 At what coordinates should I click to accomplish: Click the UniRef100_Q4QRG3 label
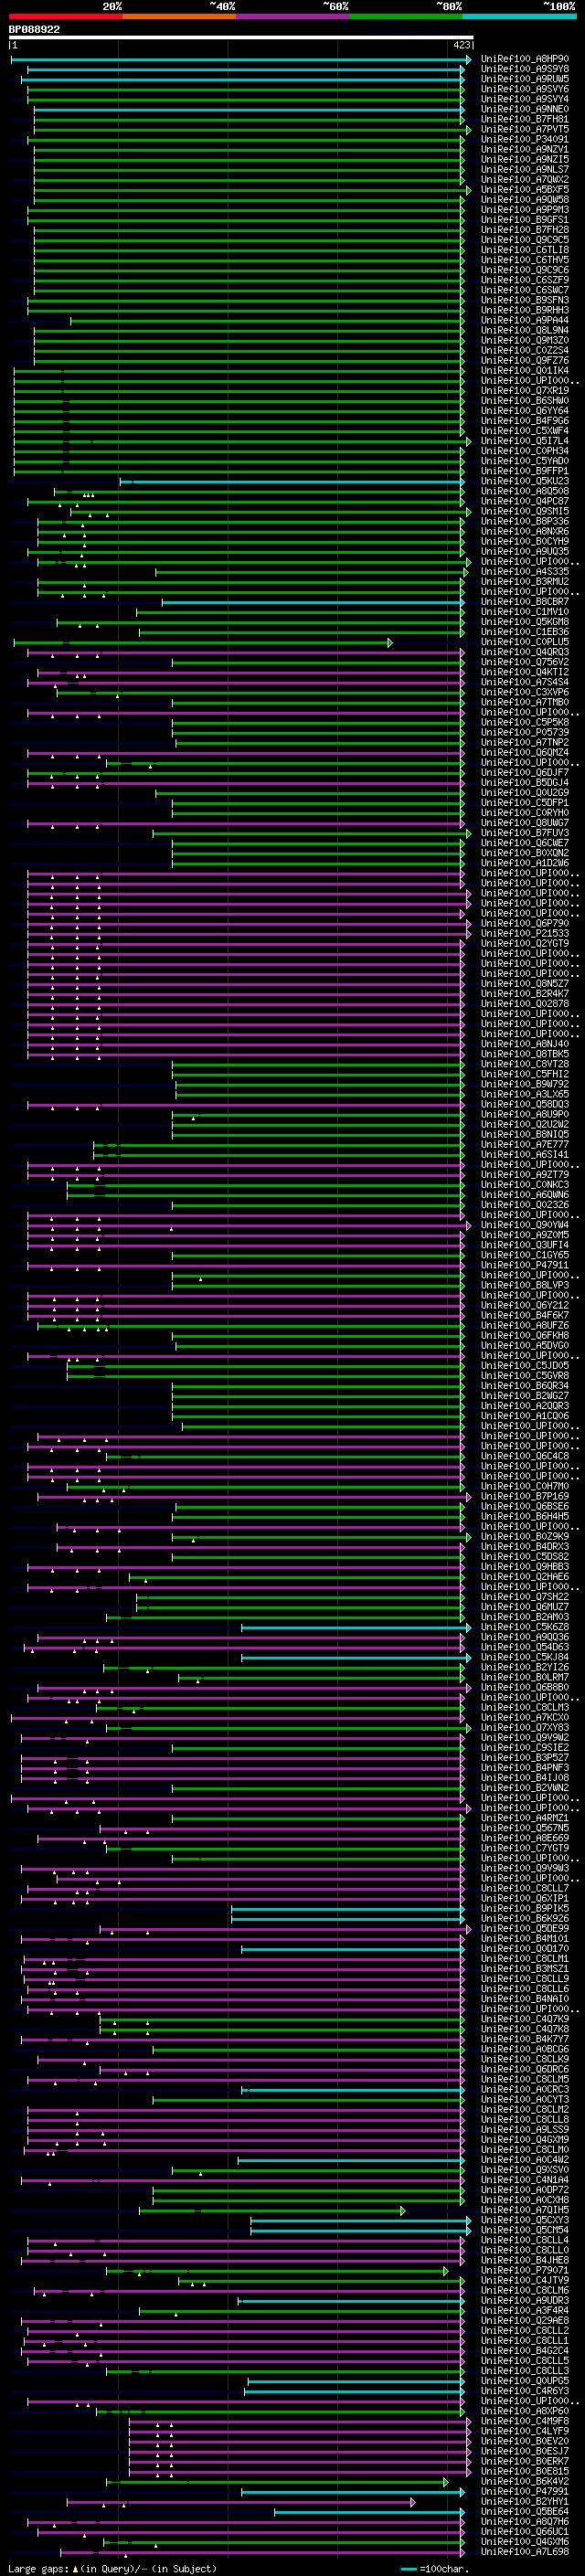pyautogui.click(x=524, y=652)
